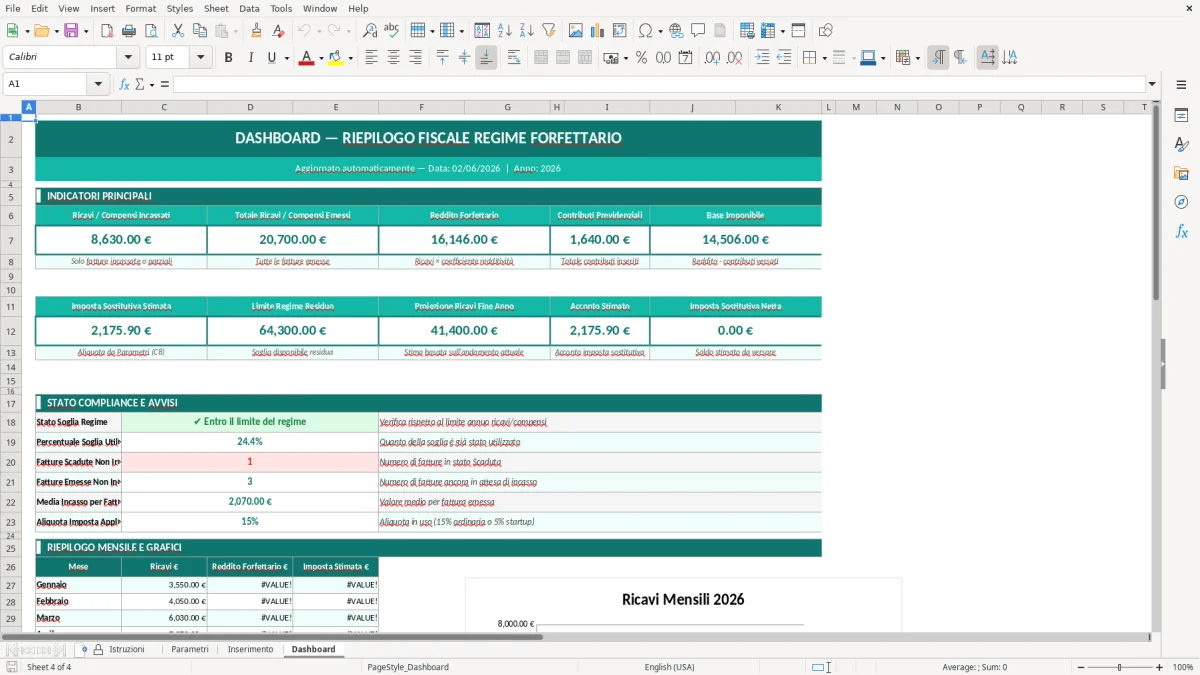
Task: Open the borders dropdown arrow
Action: coord(823,58)
